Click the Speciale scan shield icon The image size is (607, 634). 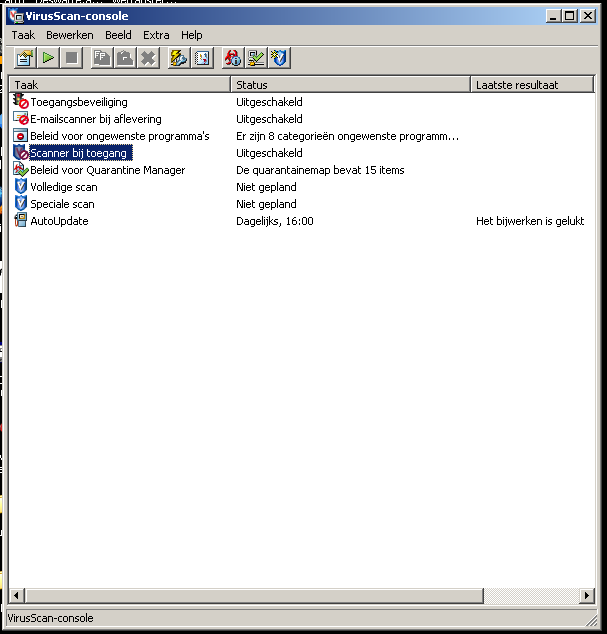(20, 203)
